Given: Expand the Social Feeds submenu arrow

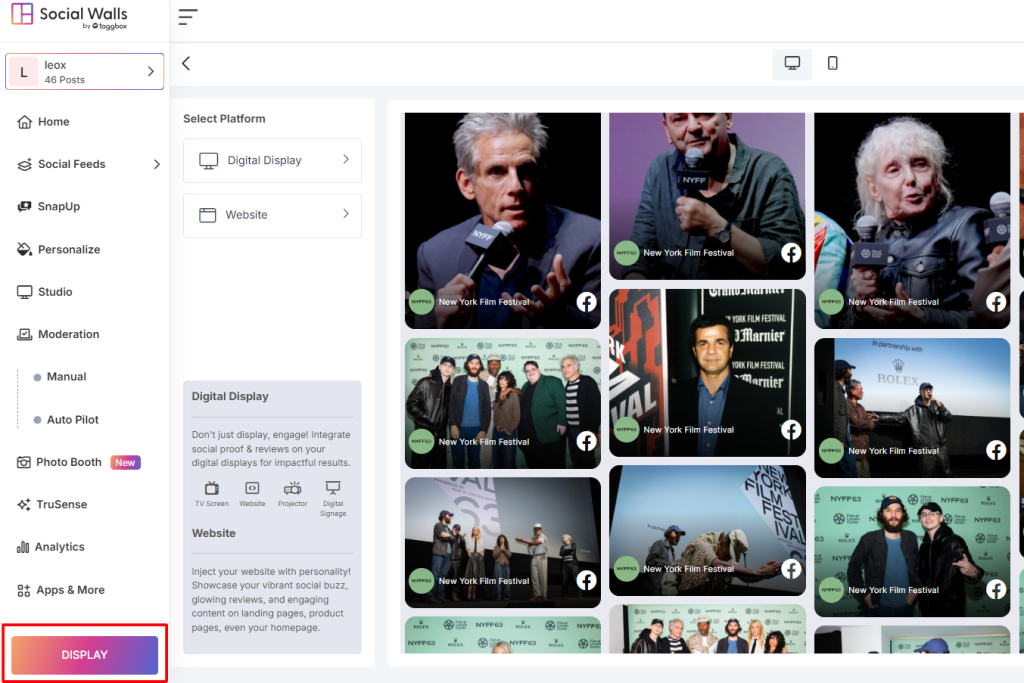Looking at the screenshot, I should click(x=156, y=164).
